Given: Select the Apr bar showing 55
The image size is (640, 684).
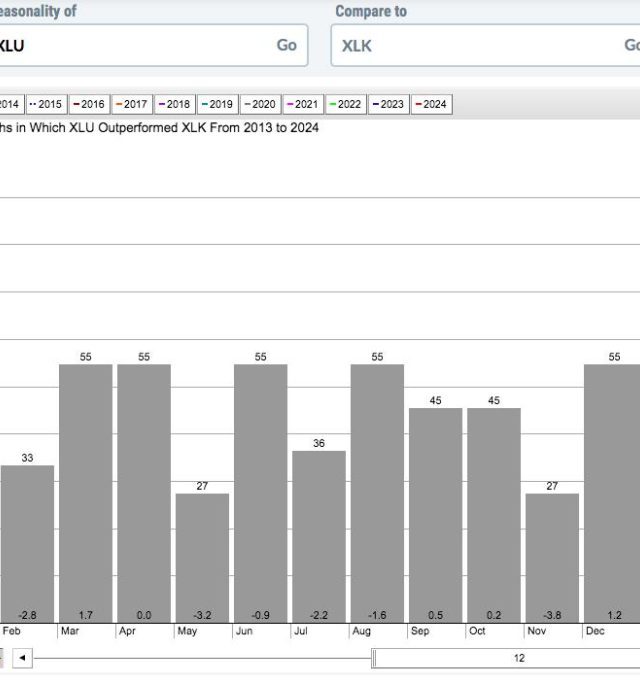Looking at the screenshot, I should coord(144,493).
